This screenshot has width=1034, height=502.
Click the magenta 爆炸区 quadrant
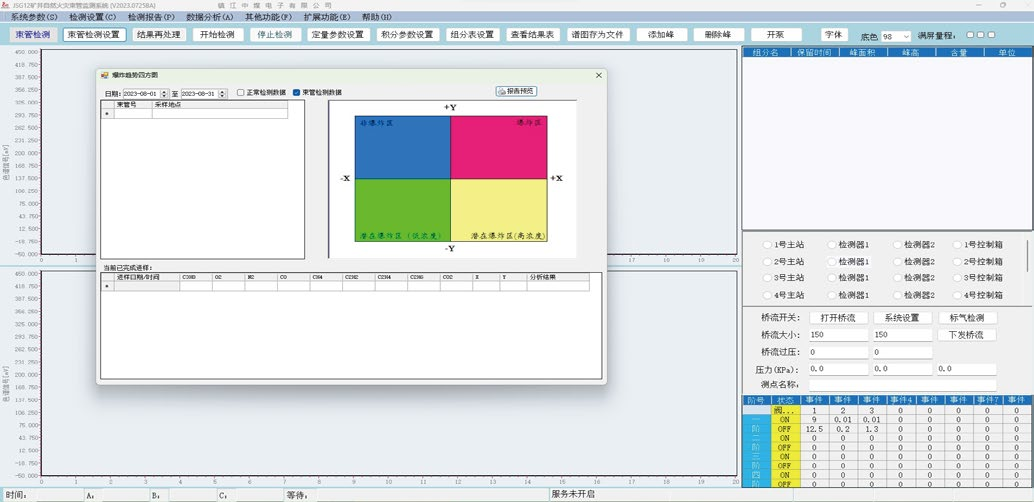[499, 147]
